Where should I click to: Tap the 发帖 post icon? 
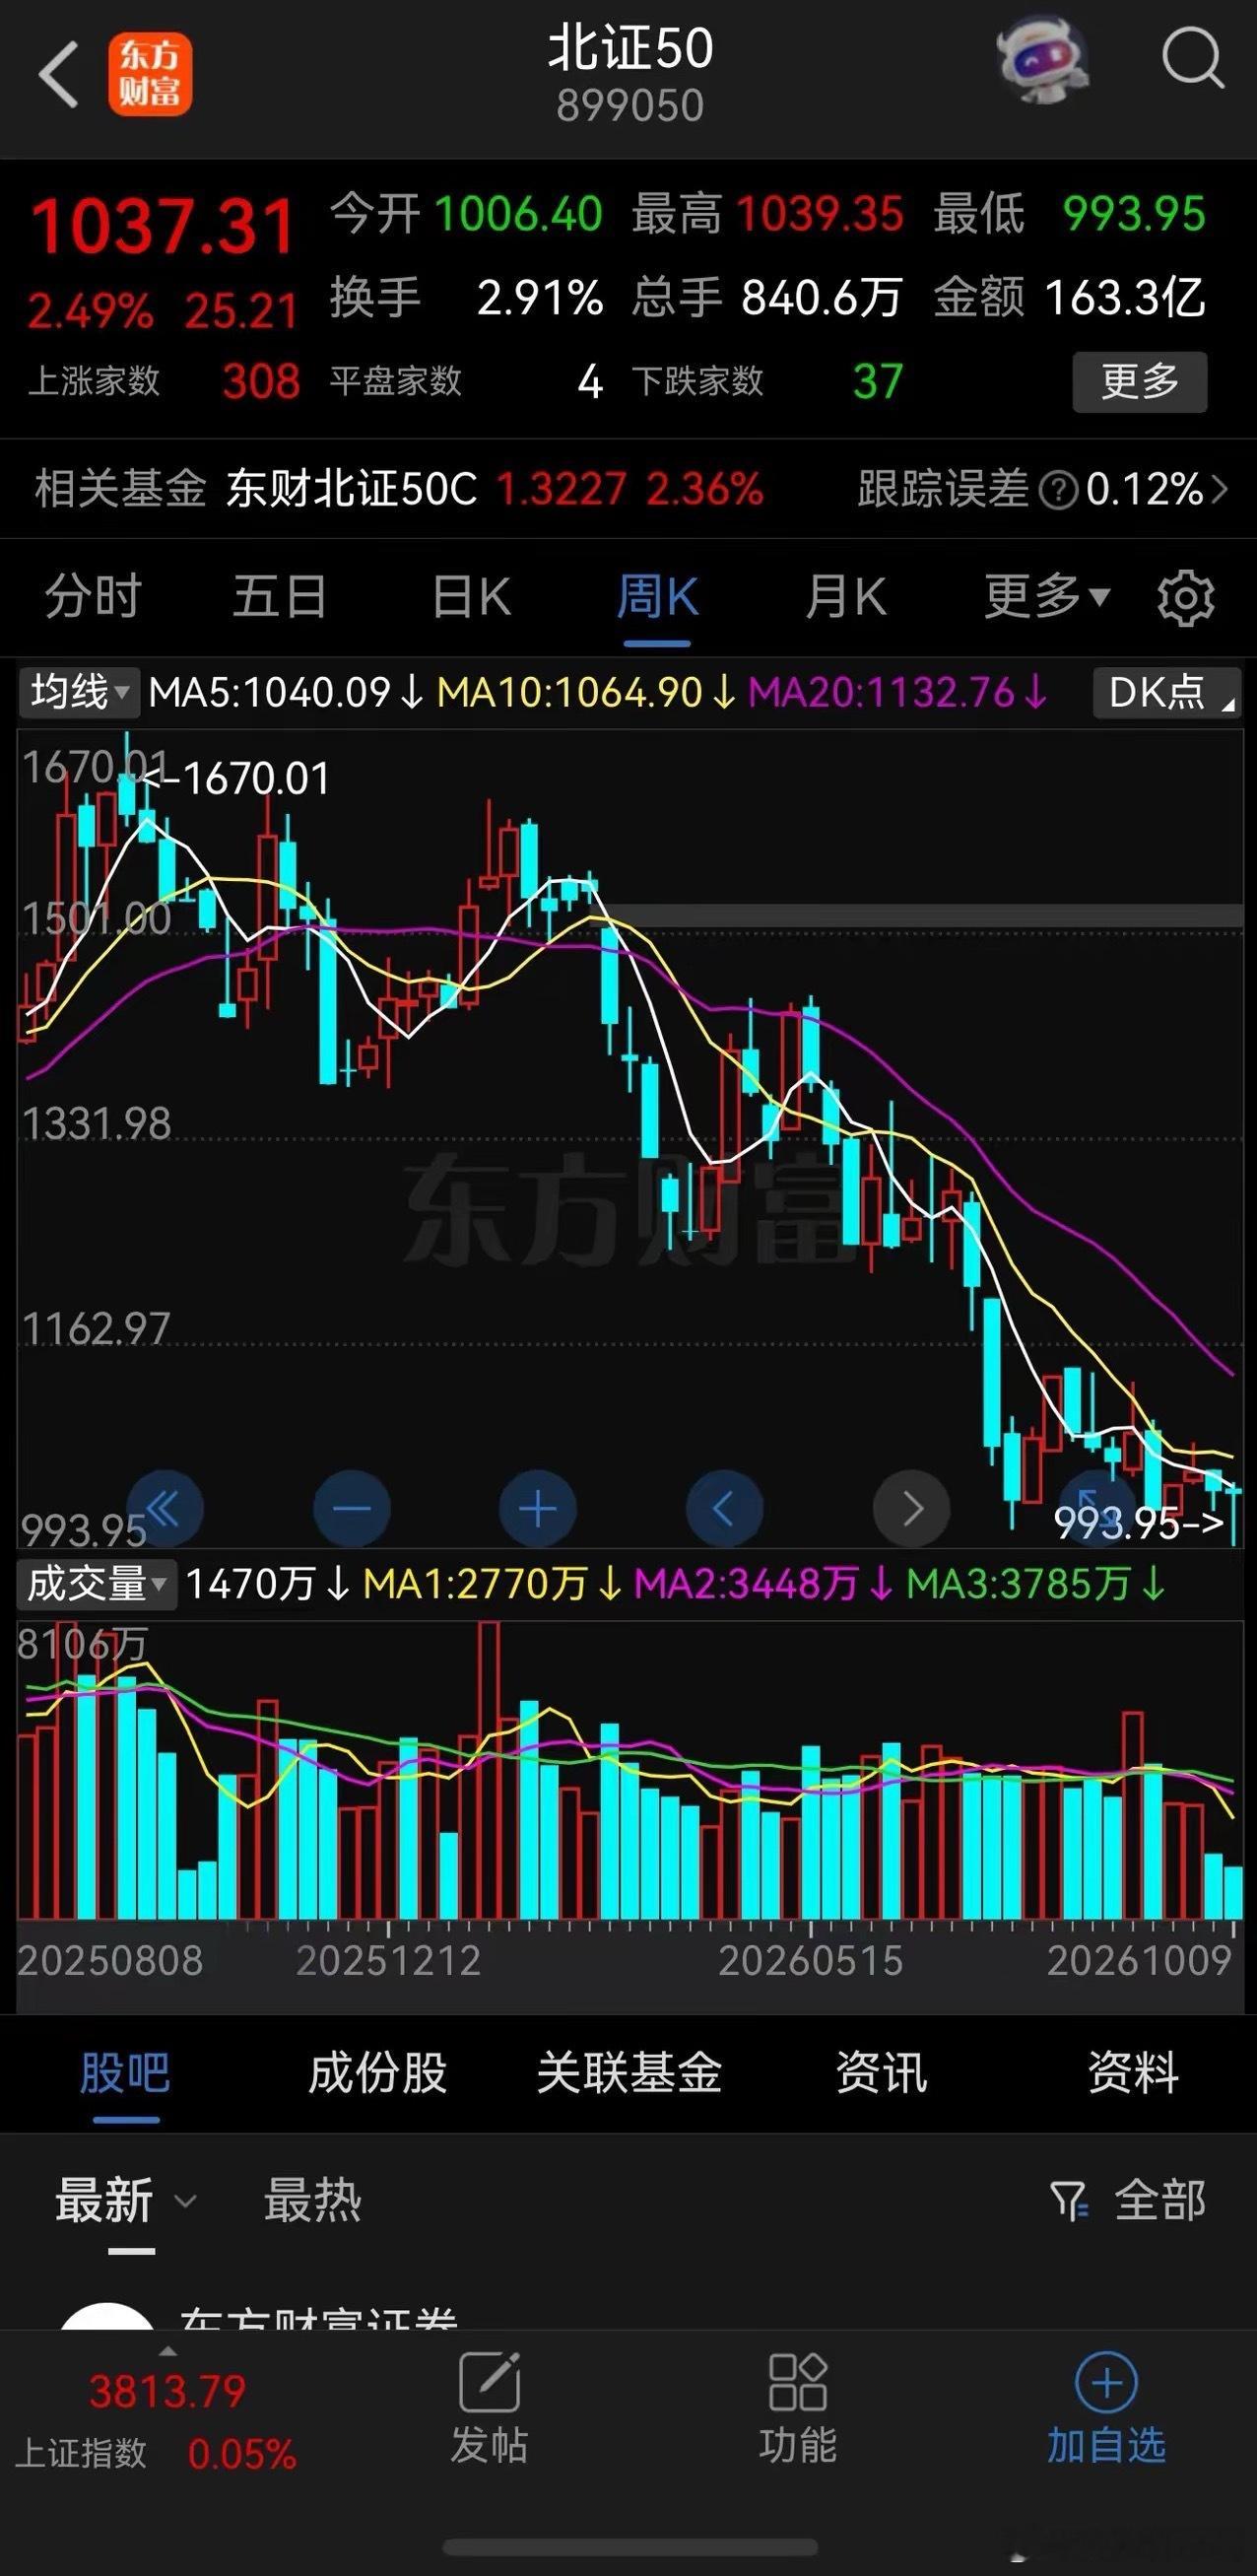point(489,2383)
